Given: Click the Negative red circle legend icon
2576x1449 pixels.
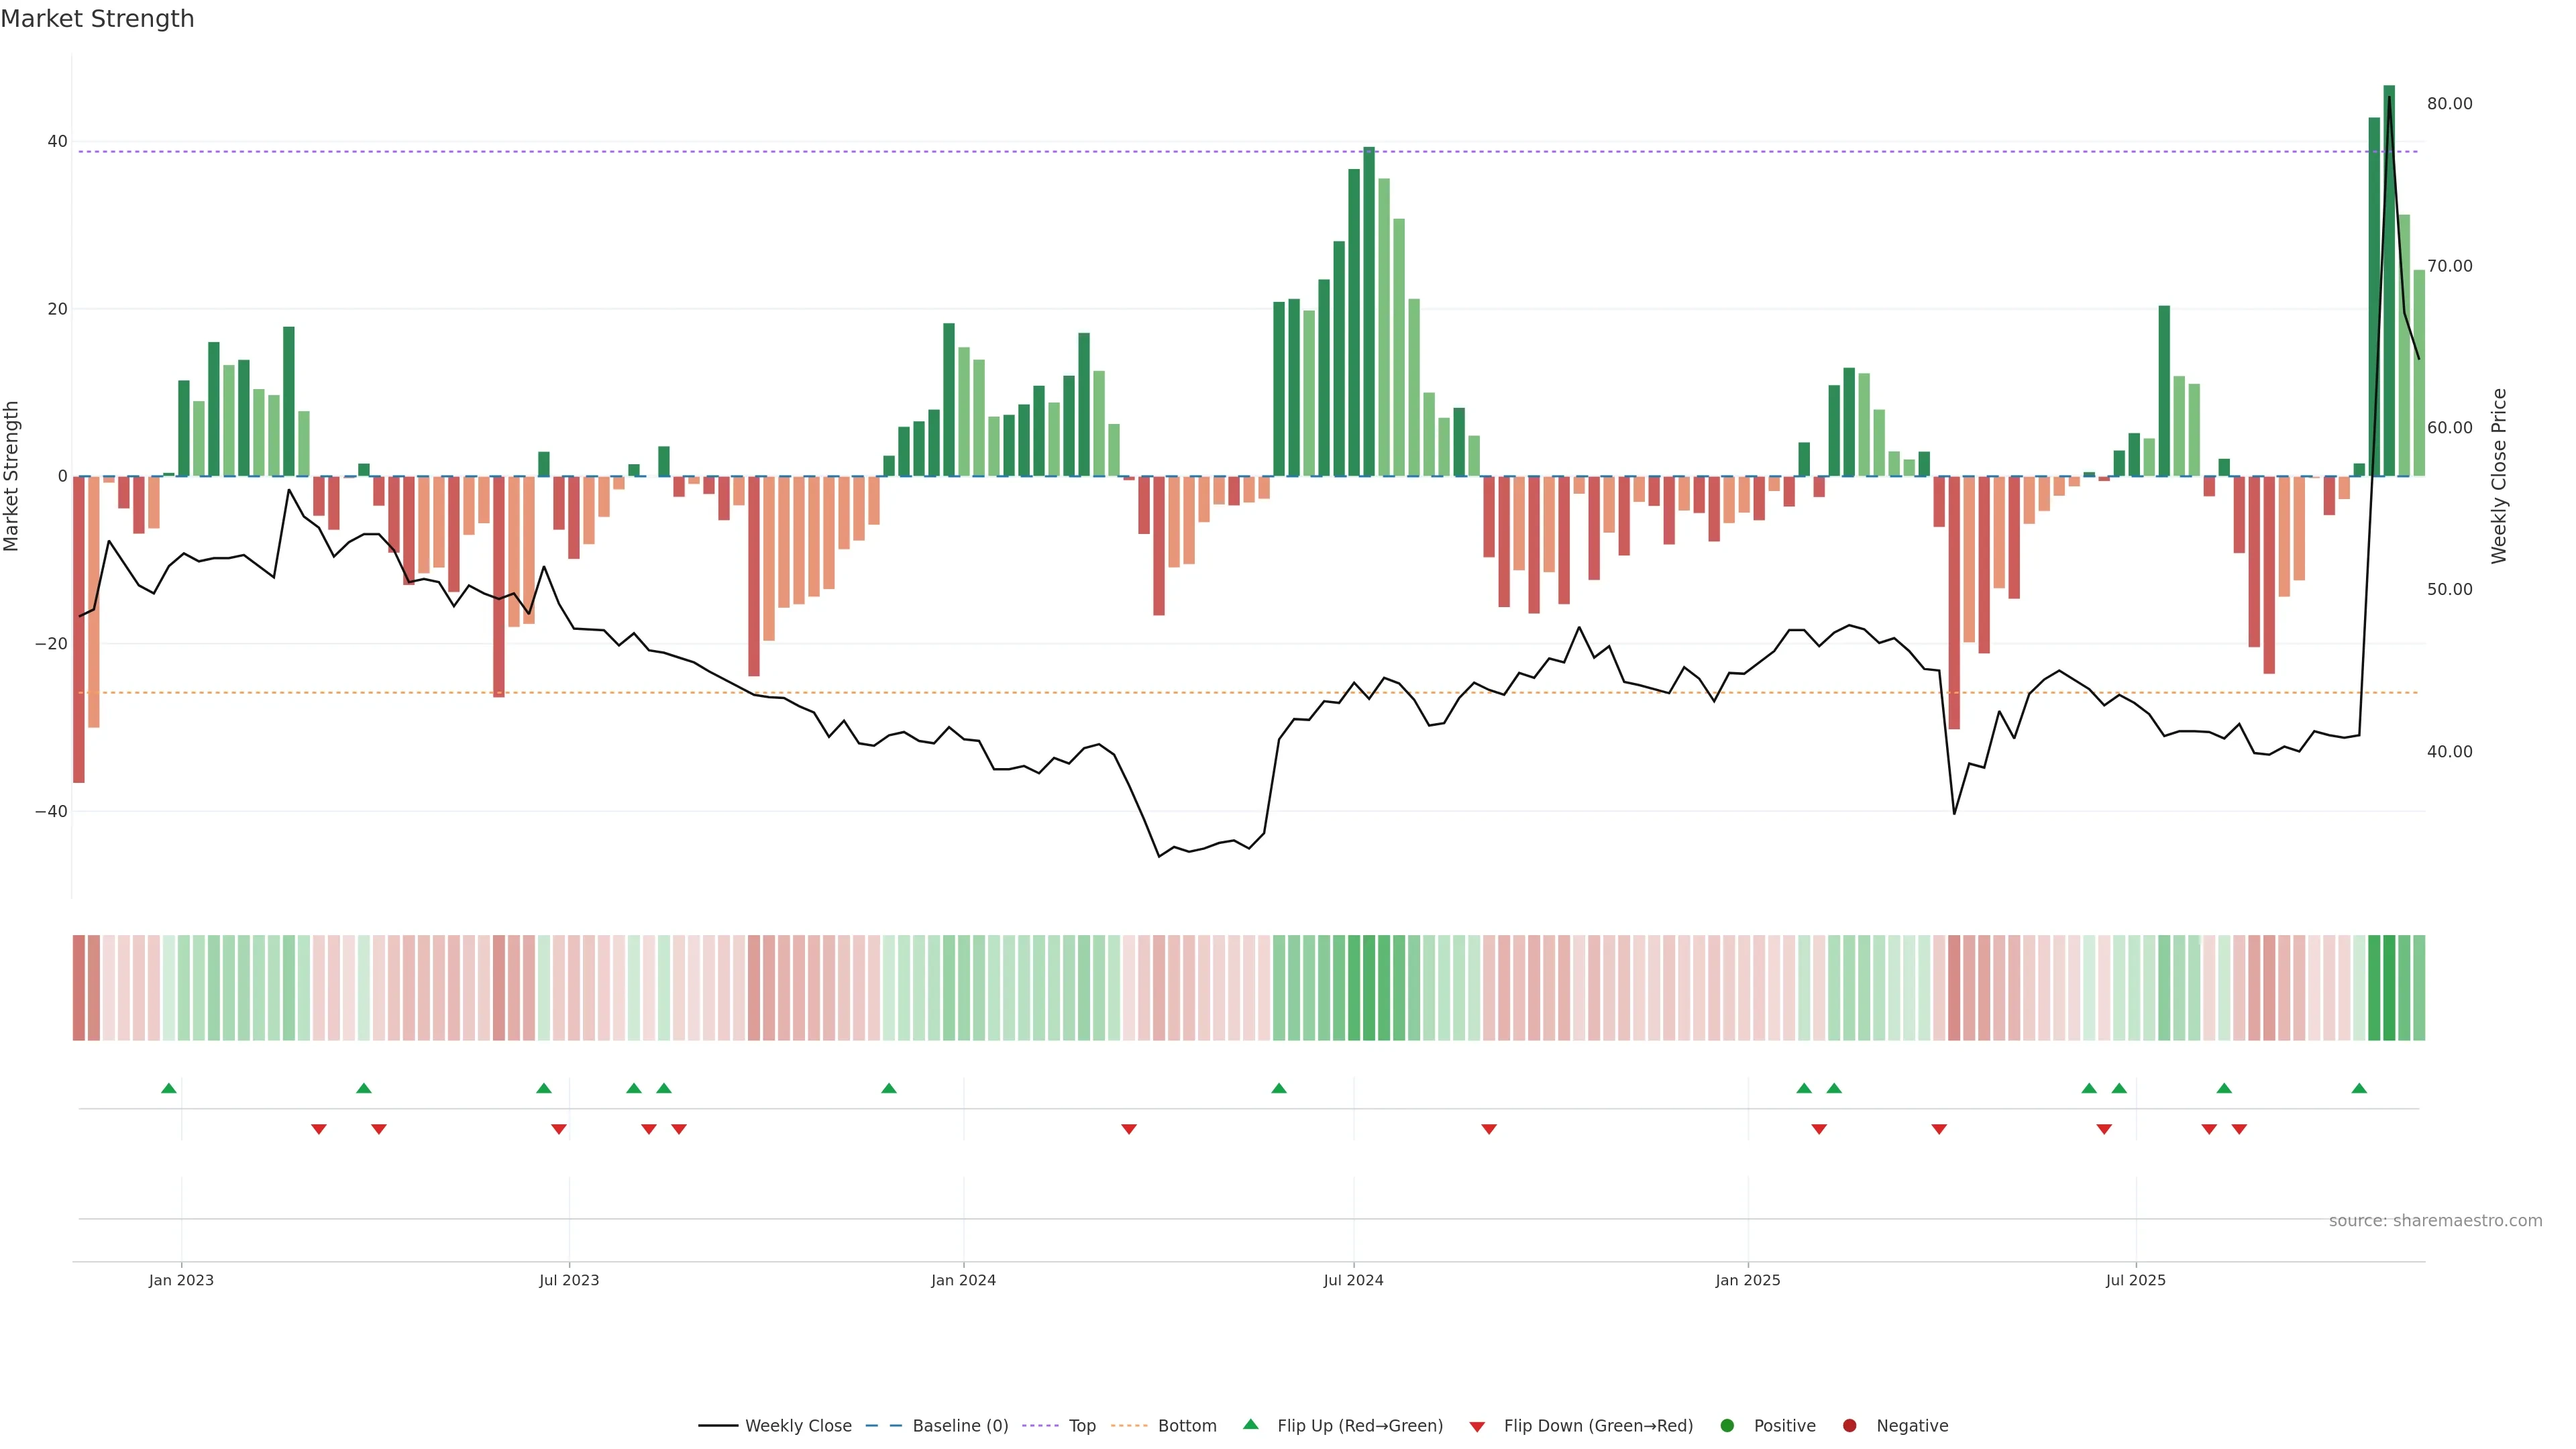Looking at the screenshot, I should click(1849, 1426).
